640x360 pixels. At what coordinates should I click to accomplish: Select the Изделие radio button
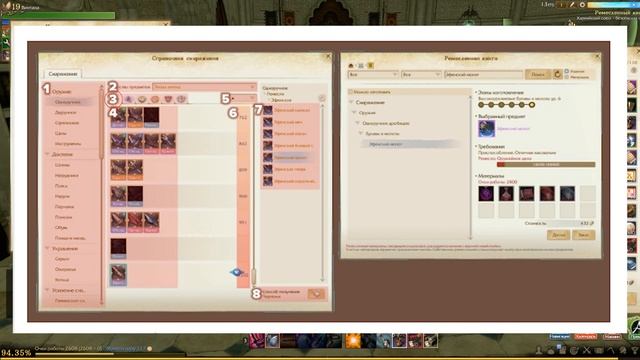(567, 71)
